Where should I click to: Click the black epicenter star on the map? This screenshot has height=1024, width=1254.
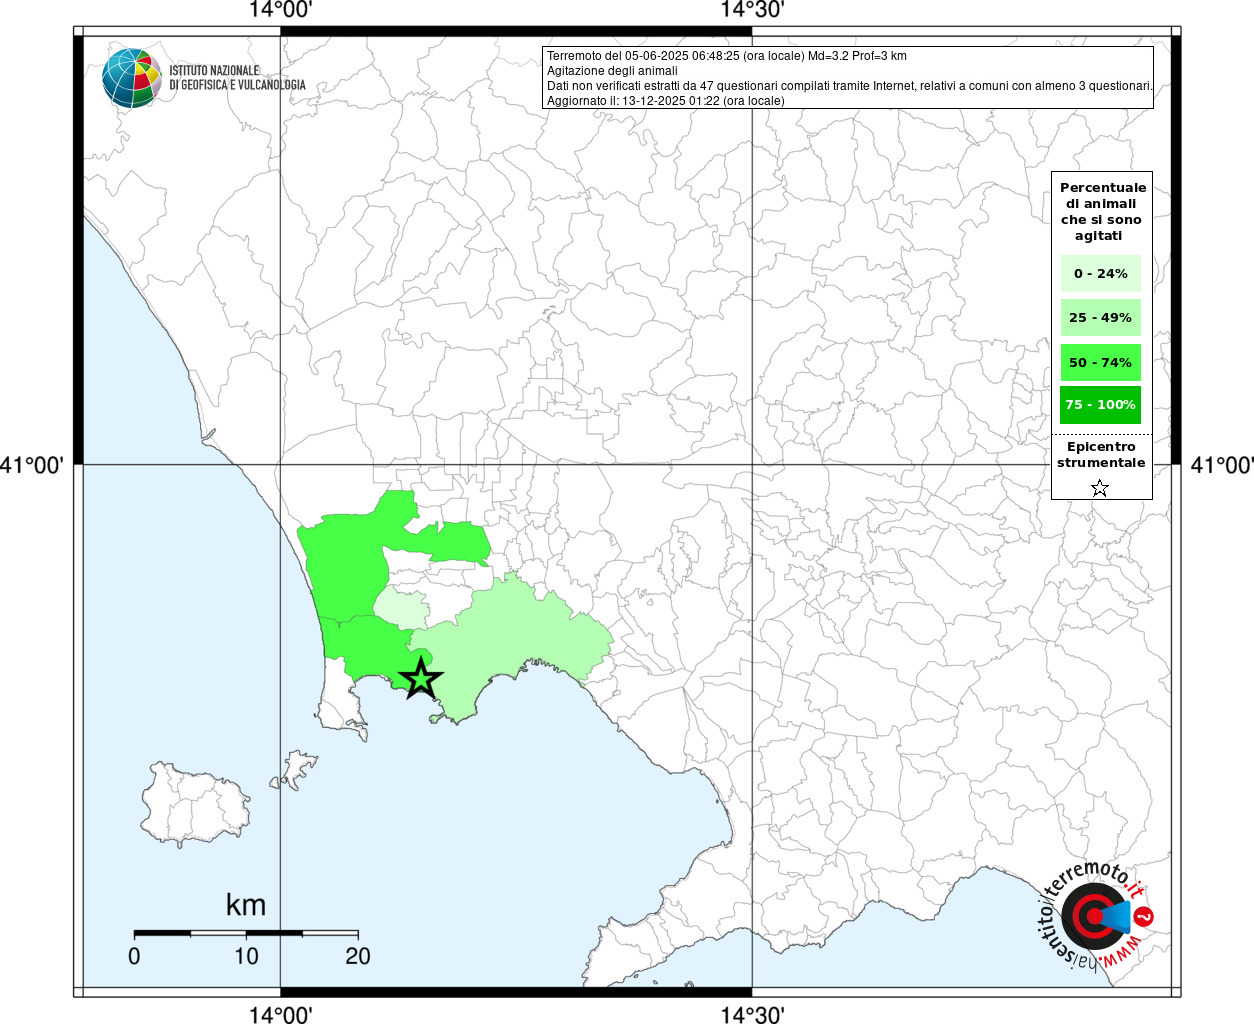(x=421, y=678)
